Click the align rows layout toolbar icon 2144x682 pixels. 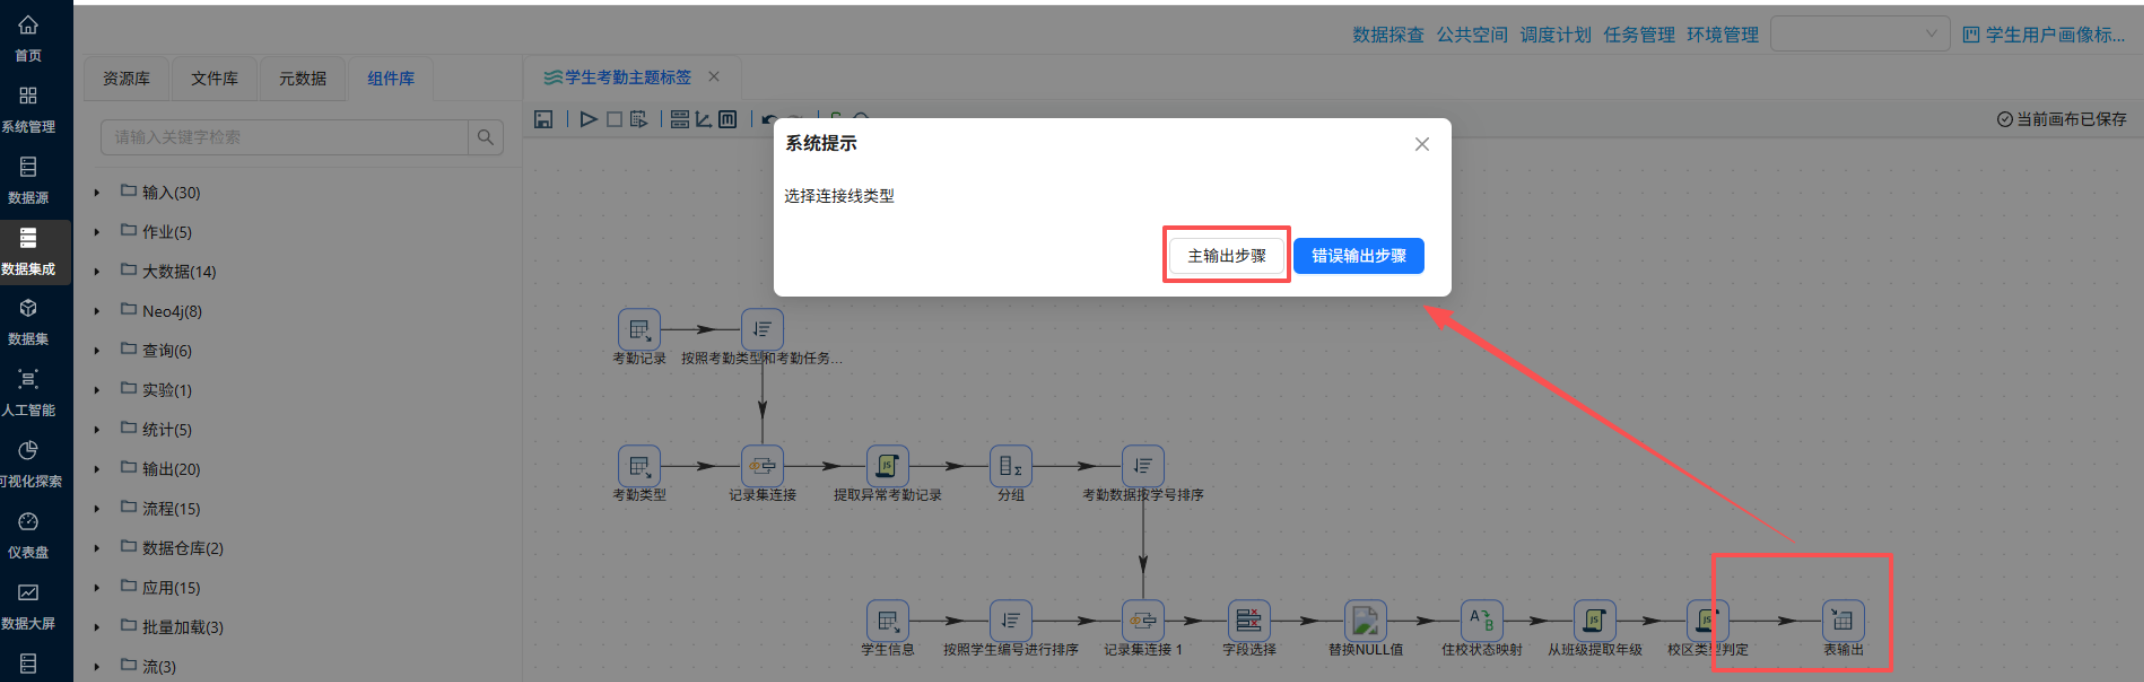[680, 120]
